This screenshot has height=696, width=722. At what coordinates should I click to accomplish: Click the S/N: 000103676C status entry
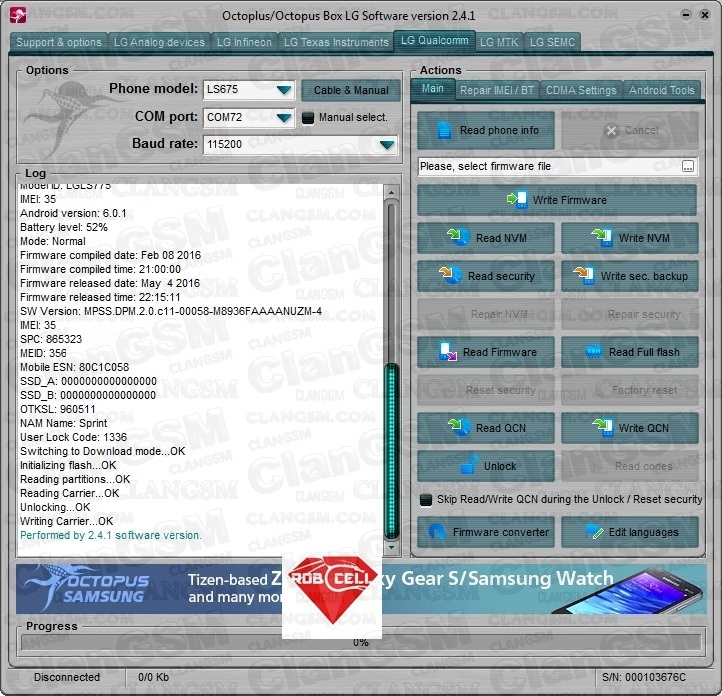pos(644,677)
